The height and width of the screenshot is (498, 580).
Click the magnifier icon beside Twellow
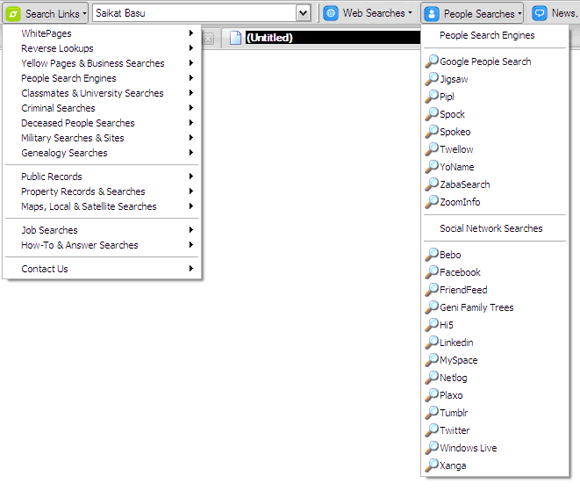click(431, 149)
